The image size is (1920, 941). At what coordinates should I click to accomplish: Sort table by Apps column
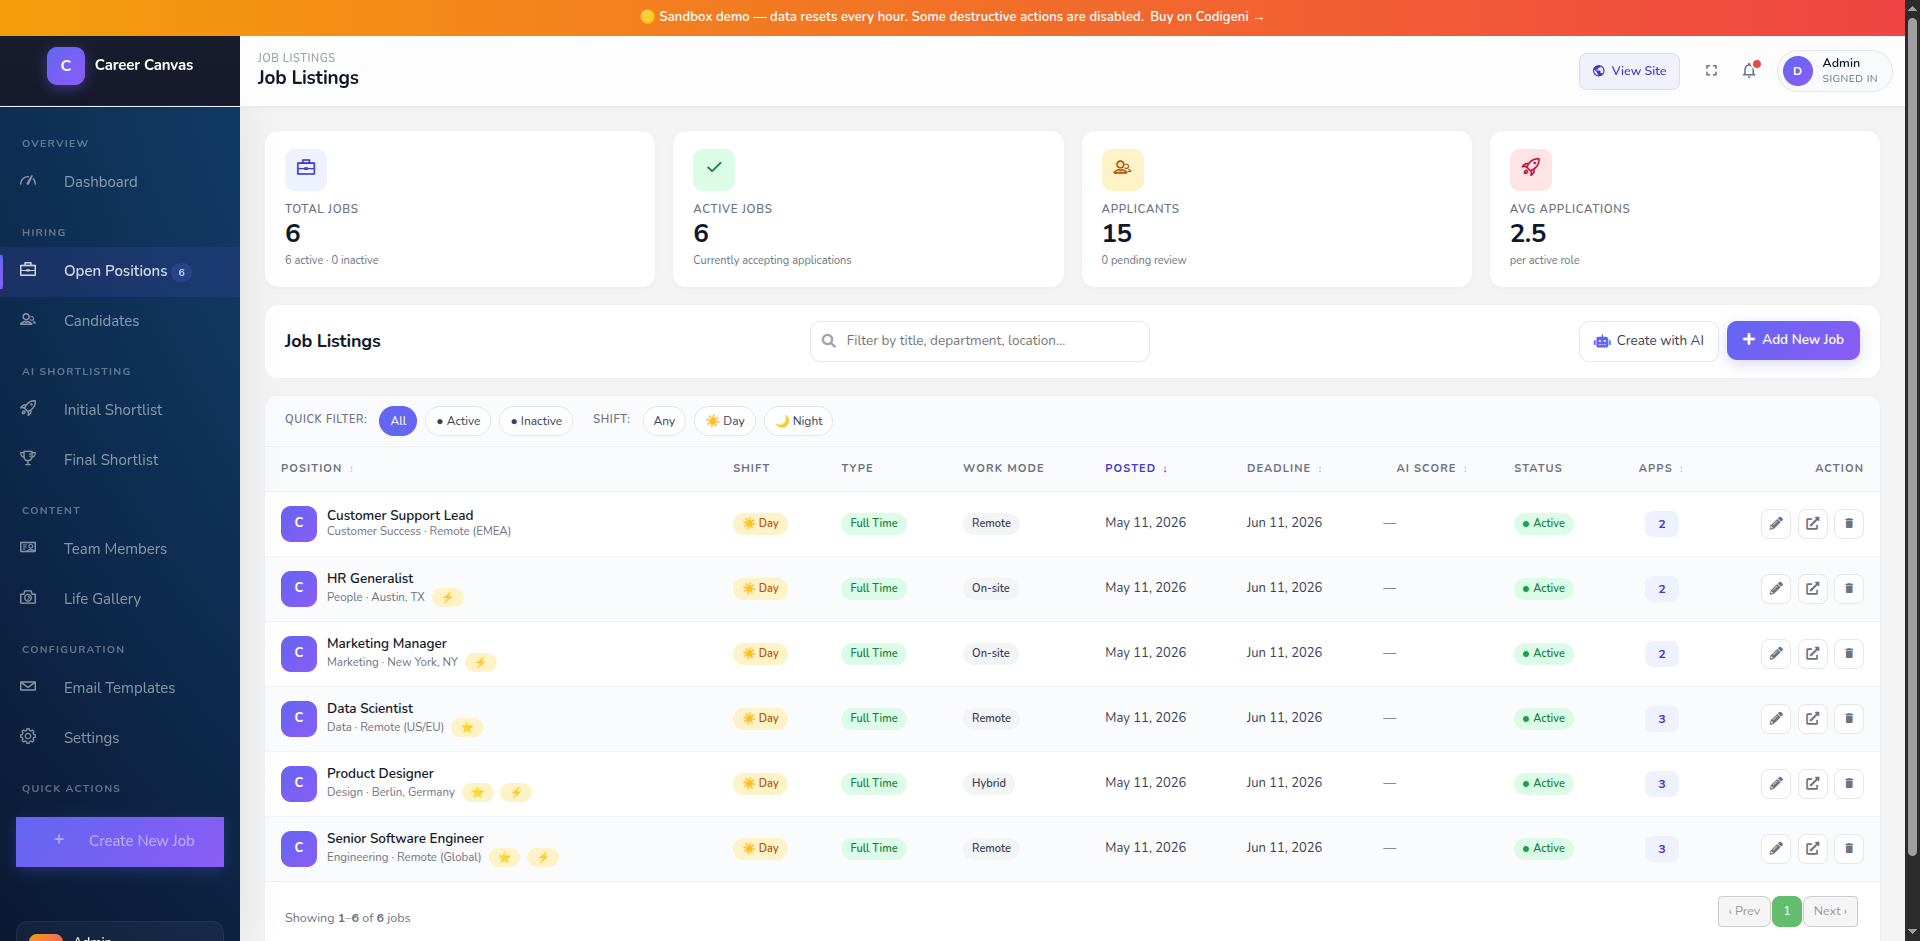(1661, 468)
